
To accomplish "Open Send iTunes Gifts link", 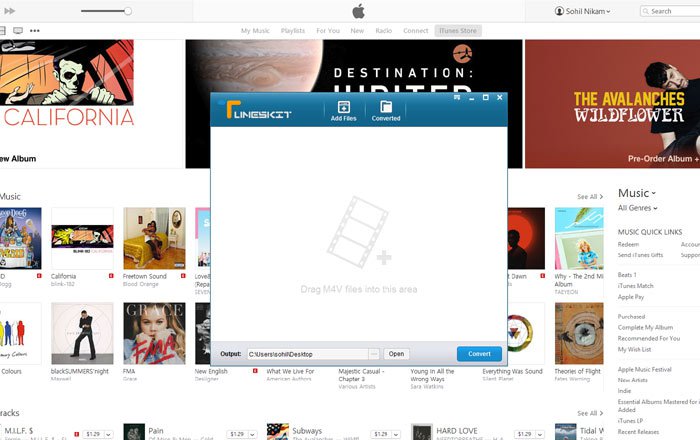I will coord(640,255).
